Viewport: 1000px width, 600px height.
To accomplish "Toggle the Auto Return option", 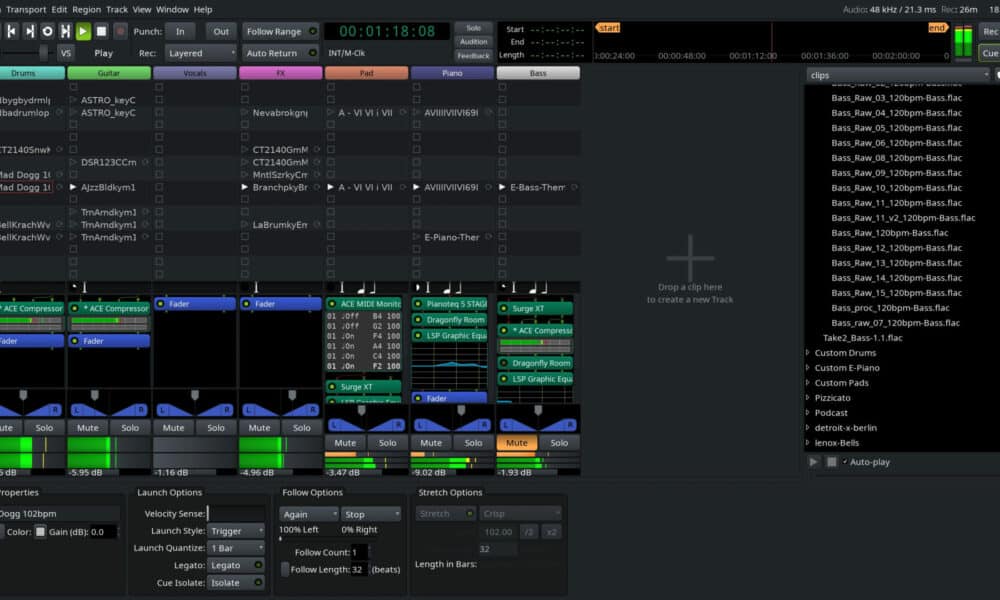I will (280, 53).
